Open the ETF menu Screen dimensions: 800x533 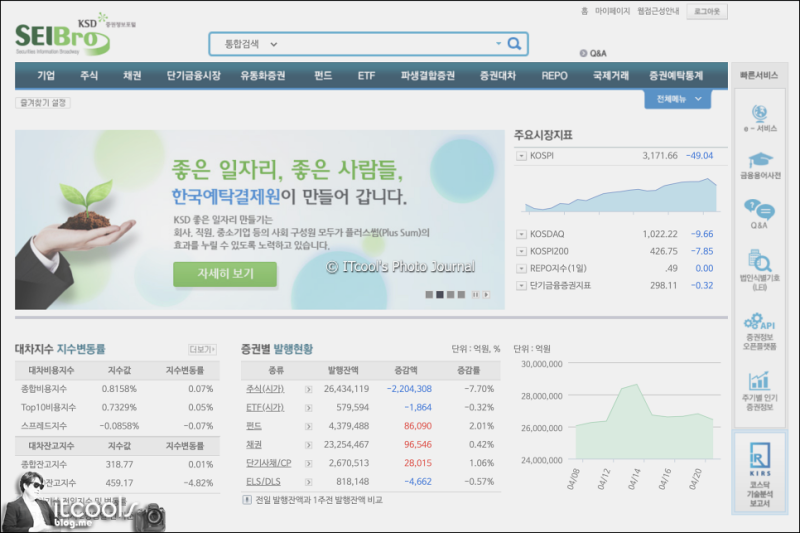366,75
